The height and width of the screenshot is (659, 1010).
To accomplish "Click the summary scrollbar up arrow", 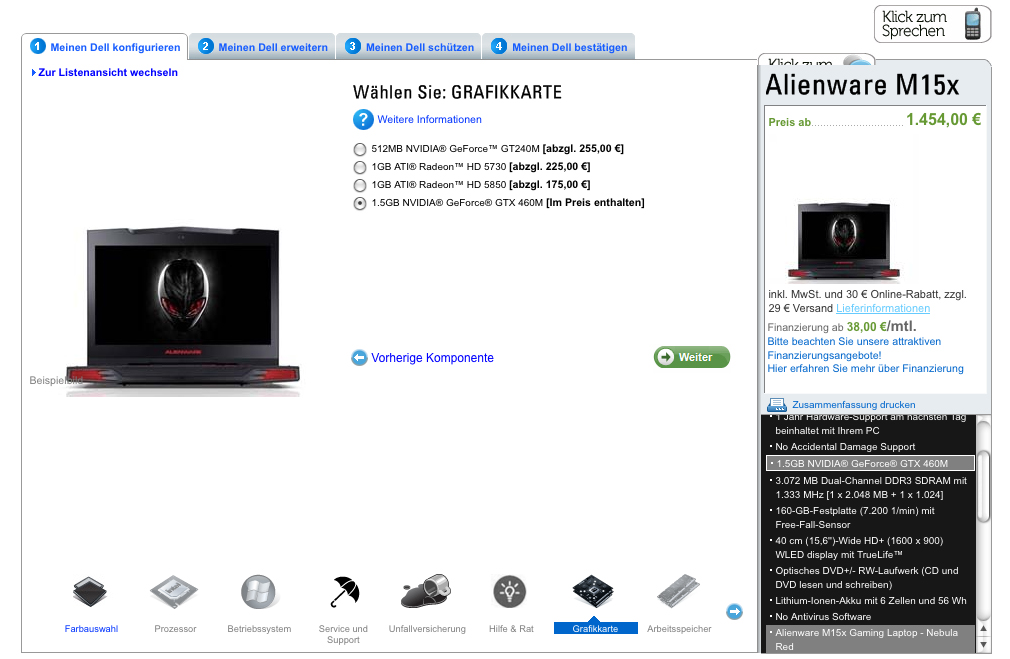I will (984, 629).
